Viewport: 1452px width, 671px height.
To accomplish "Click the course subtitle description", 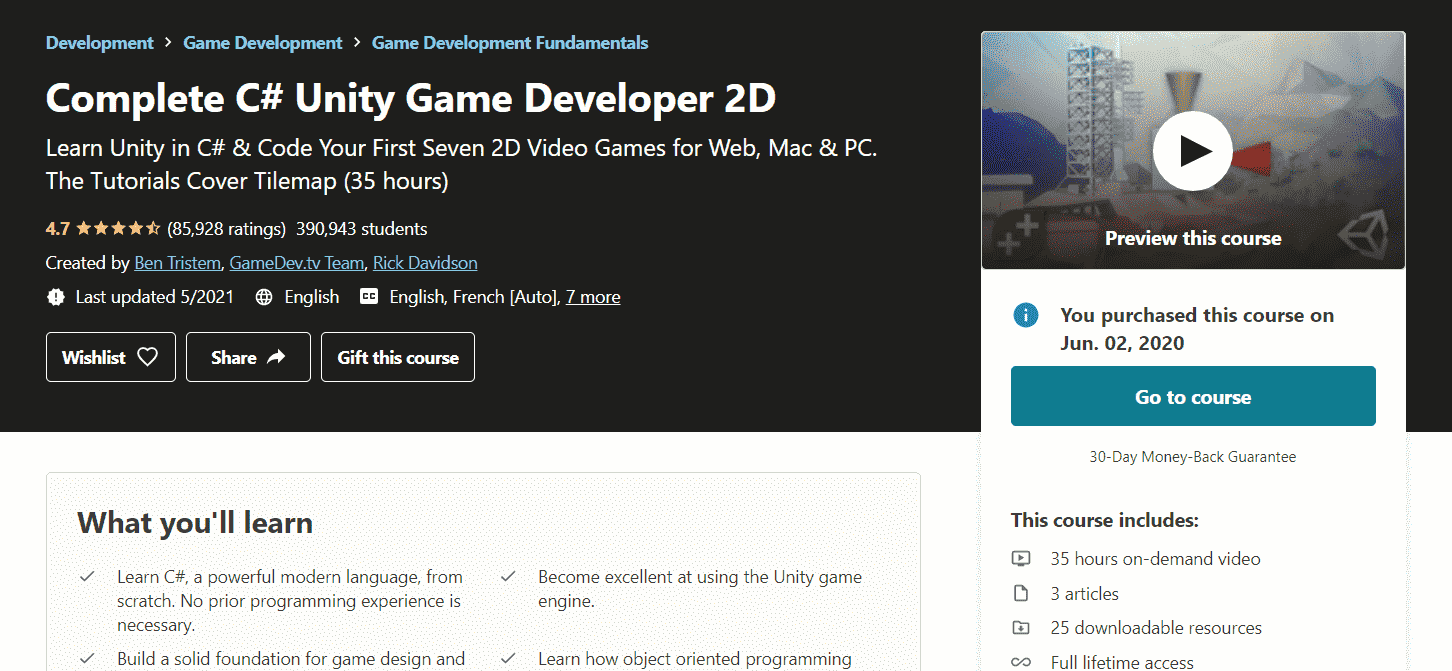I will (462, 164).
